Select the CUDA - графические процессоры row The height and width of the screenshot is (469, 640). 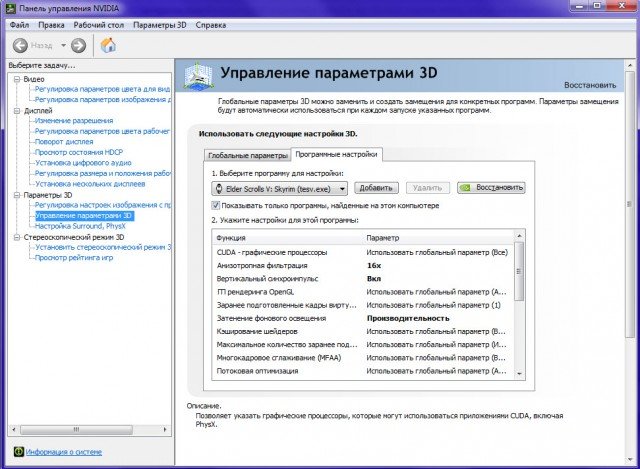tap(362, 252)
